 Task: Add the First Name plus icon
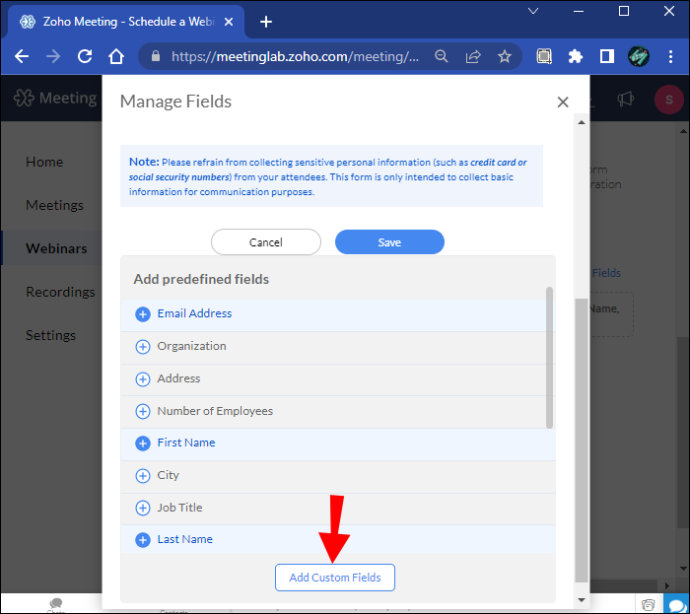tap(143, 443)
